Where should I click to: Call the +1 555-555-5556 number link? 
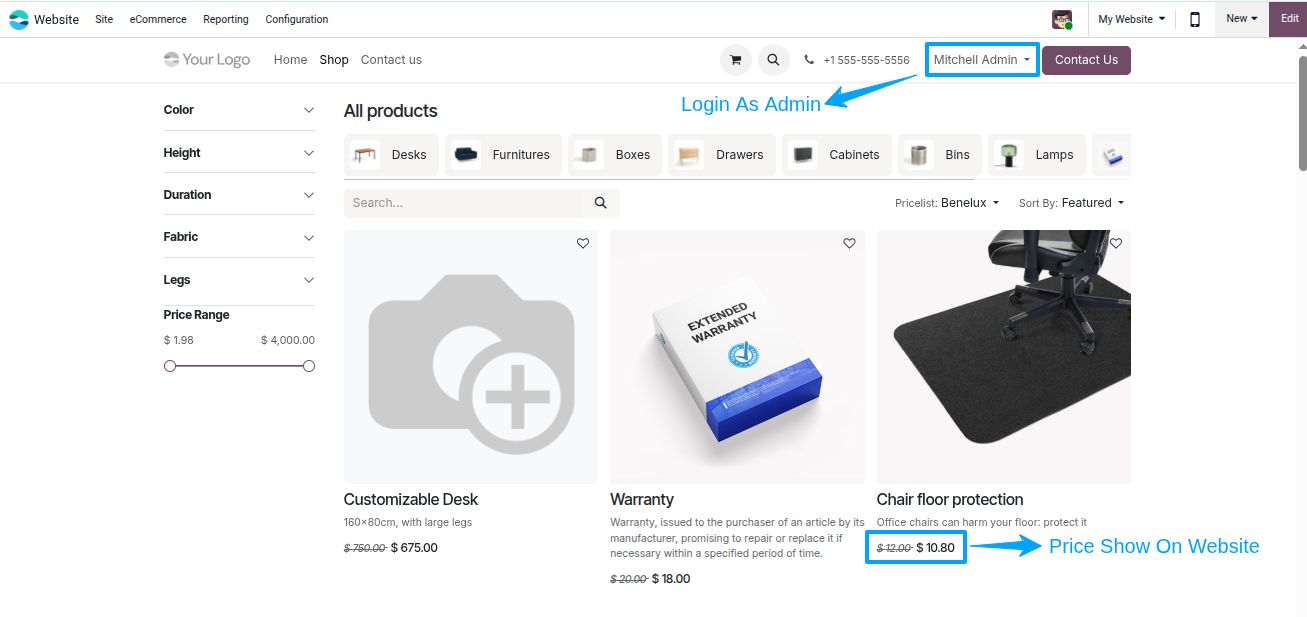pyautogui.click(x=866, y=60)
